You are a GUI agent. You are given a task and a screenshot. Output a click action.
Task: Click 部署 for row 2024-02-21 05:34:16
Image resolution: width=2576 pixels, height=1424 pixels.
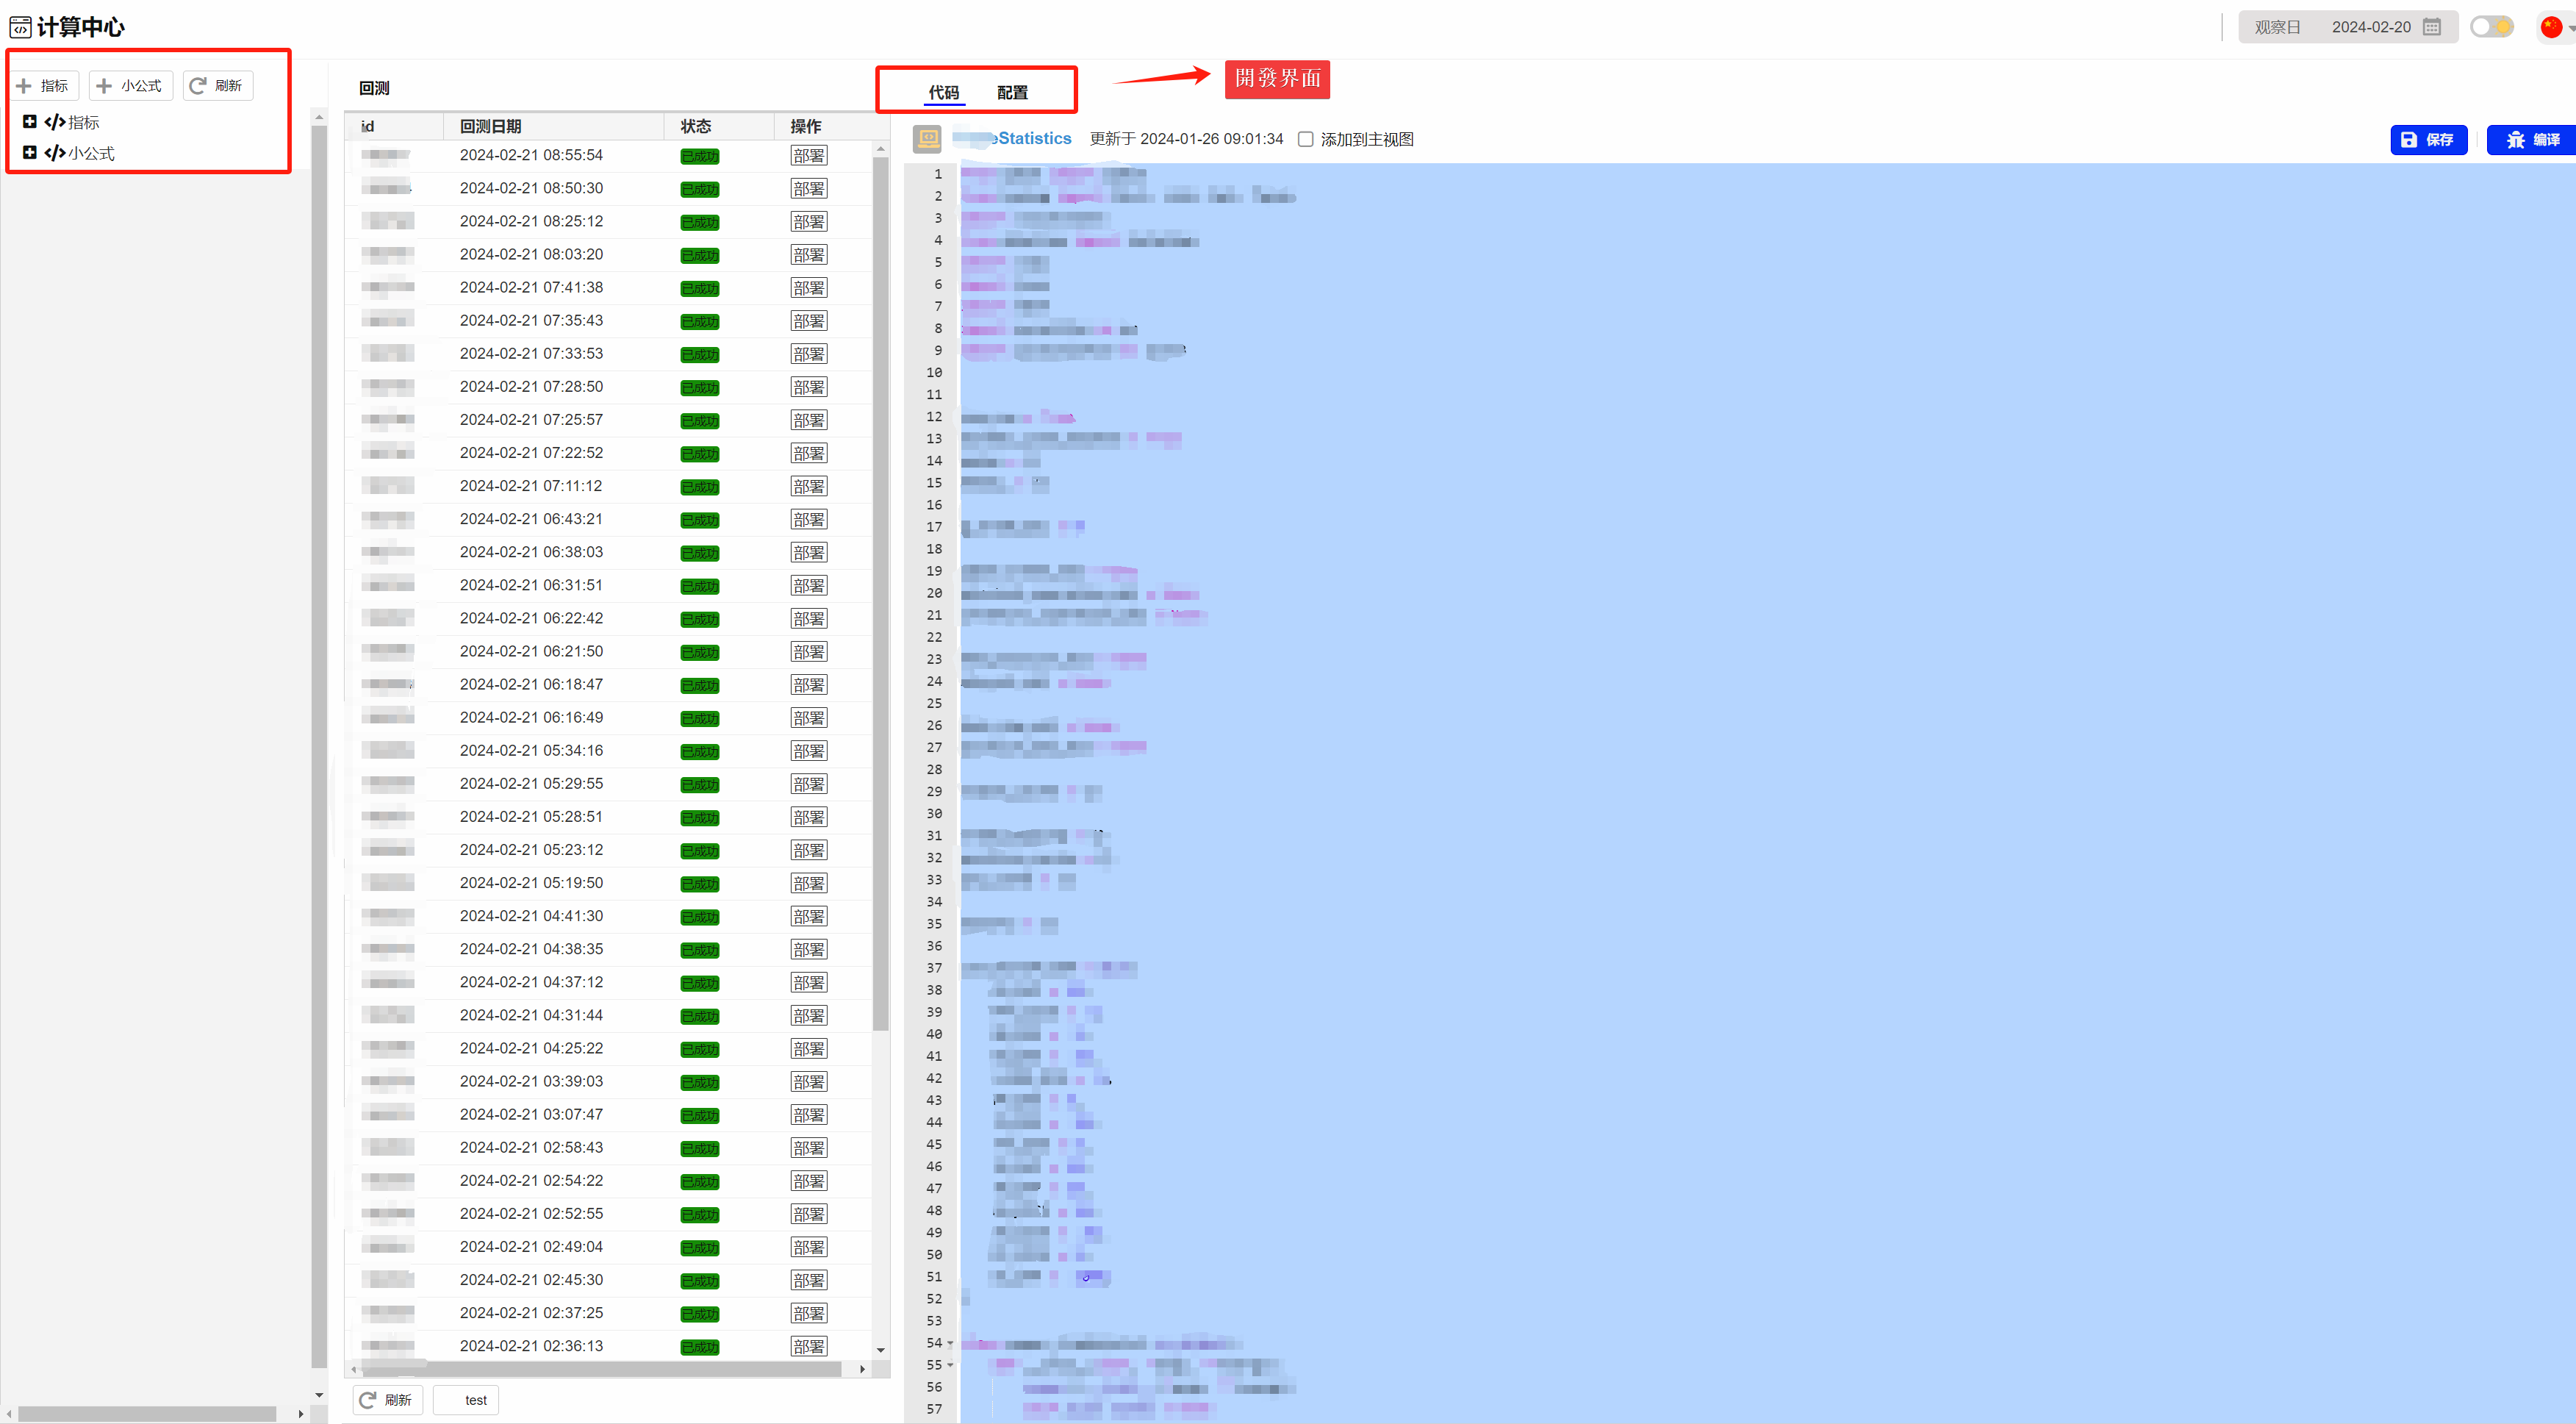(x=809, y=751)
